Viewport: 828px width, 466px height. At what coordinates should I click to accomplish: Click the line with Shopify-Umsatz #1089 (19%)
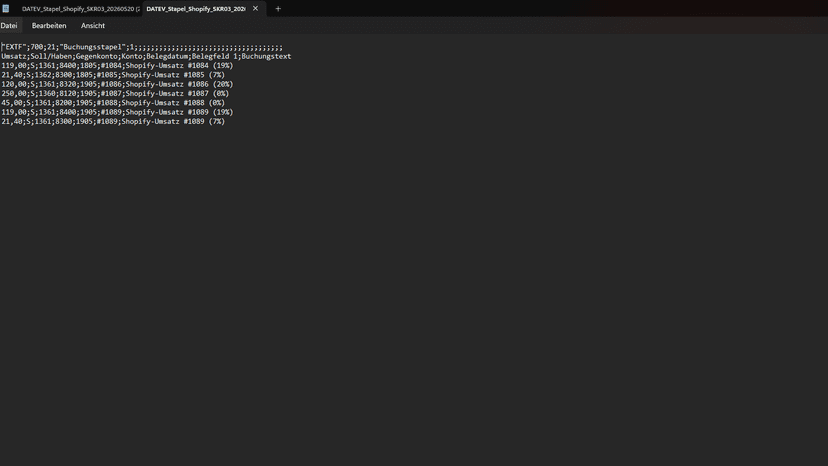pyautogui.click(x=117, y=112)
